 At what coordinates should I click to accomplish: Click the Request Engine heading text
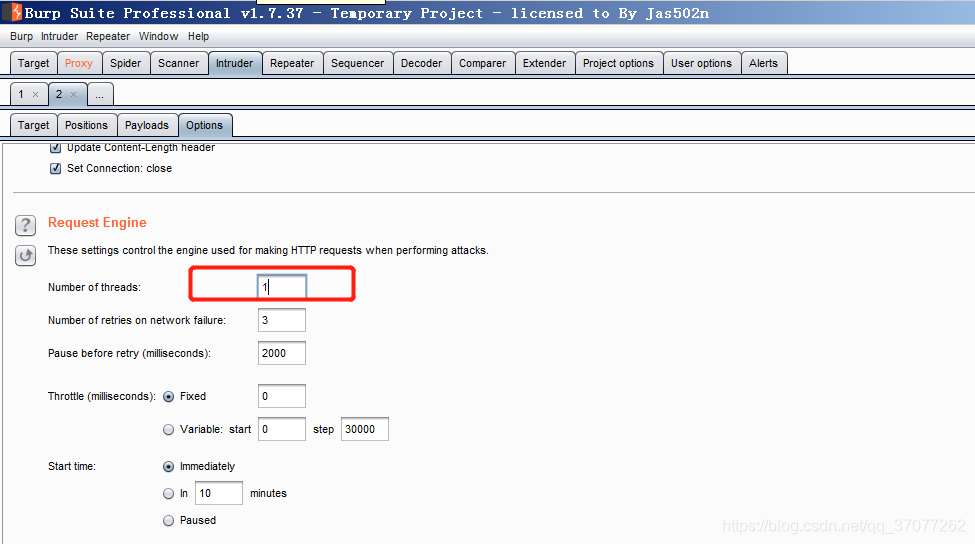97,223
